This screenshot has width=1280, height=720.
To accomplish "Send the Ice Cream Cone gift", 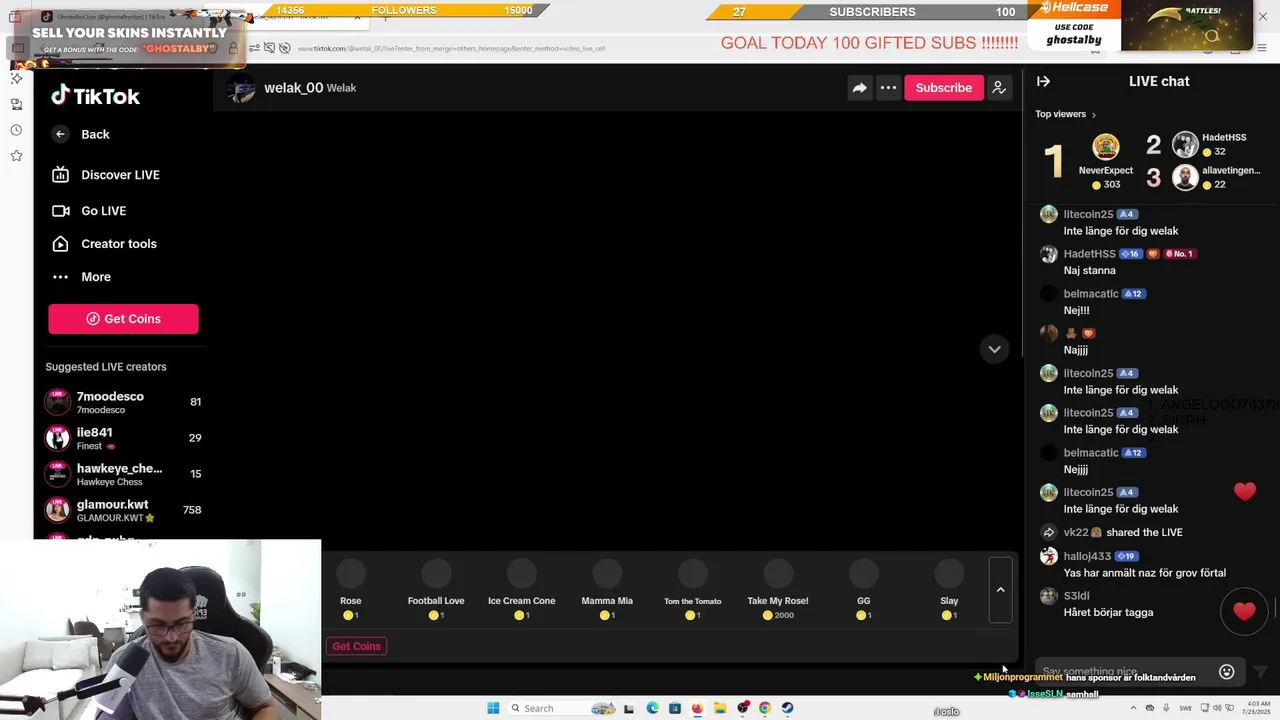I will [521, 588].
